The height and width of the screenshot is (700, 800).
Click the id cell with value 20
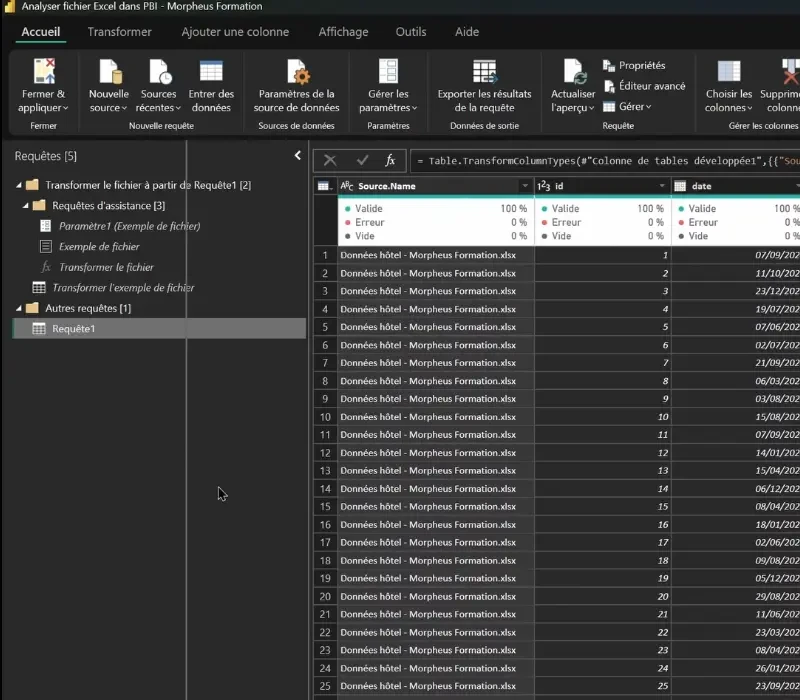click(603, 596)
